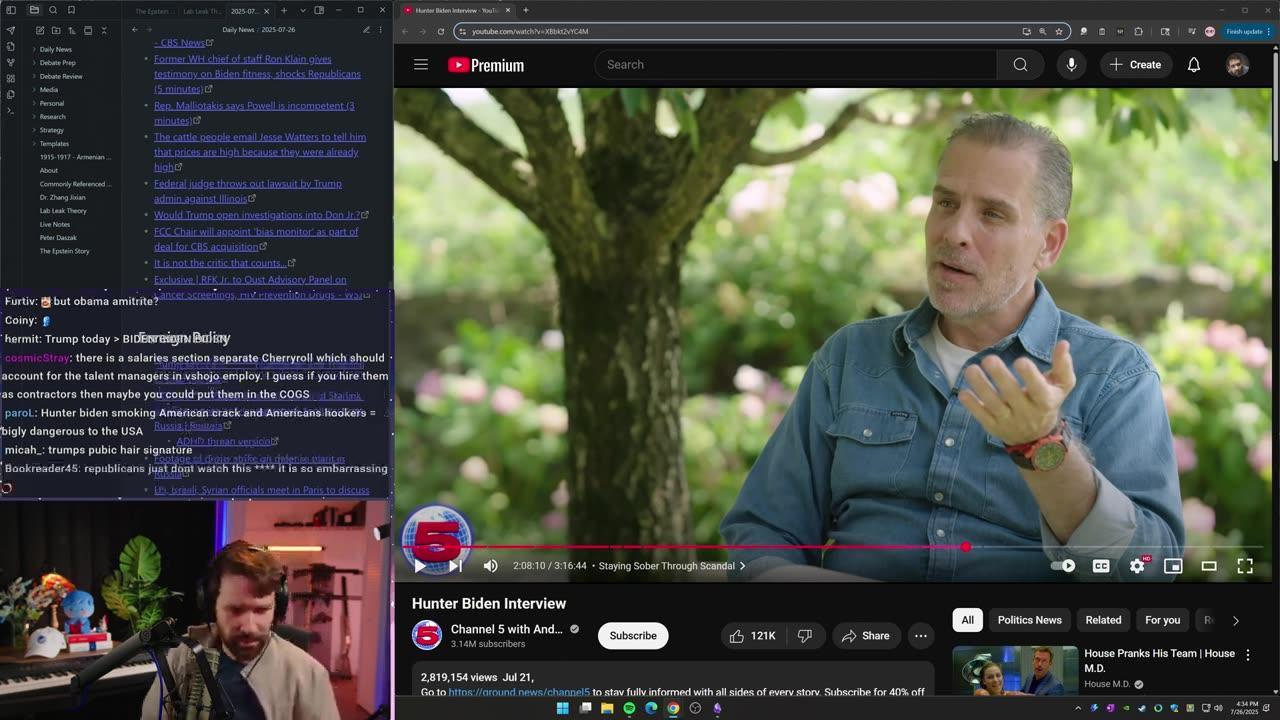
Task: Open The Epstein Story note in explorer
Action: [64, 251]
